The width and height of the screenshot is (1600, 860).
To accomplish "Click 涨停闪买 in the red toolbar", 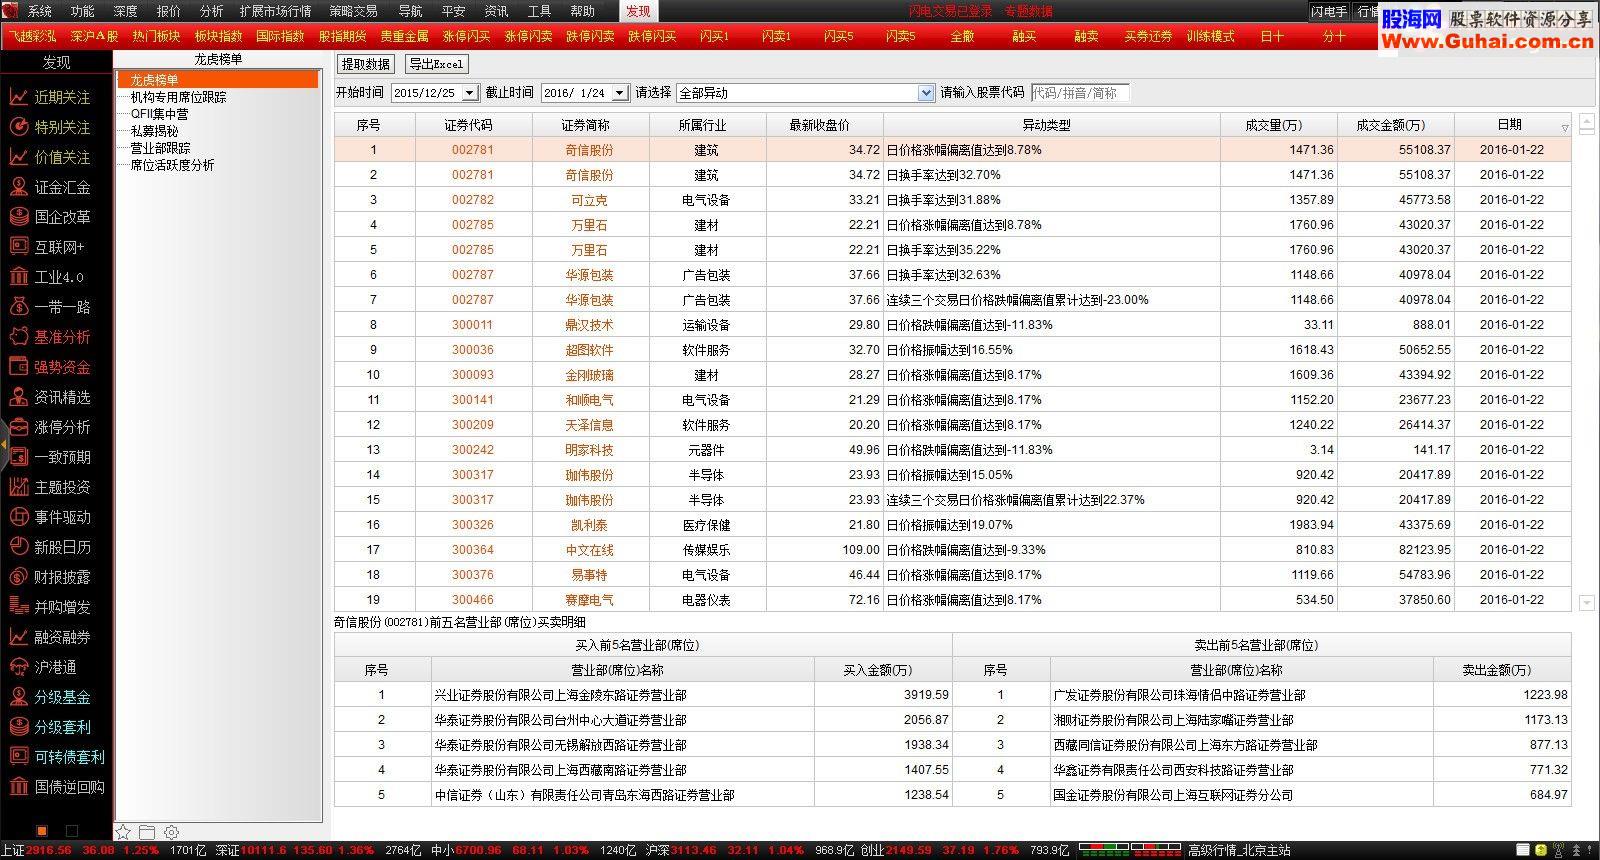I will 466,36.
